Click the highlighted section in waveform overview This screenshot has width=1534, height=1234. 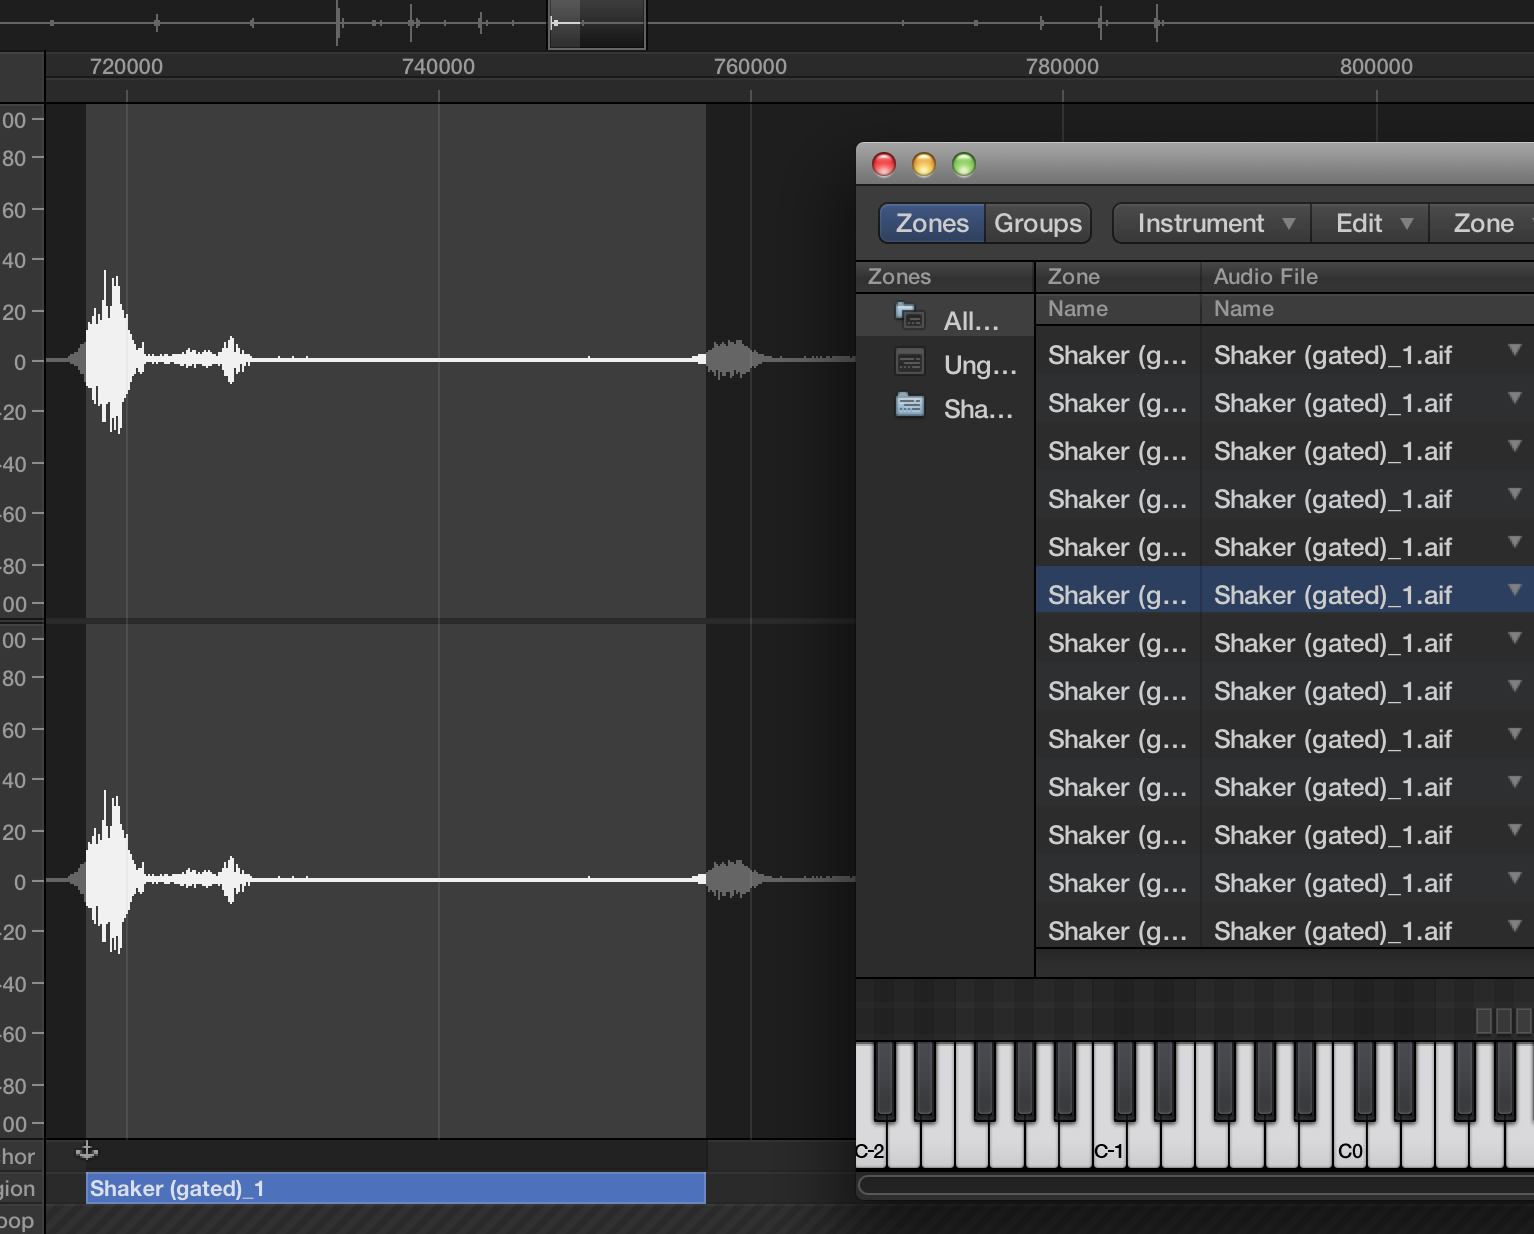597,24
